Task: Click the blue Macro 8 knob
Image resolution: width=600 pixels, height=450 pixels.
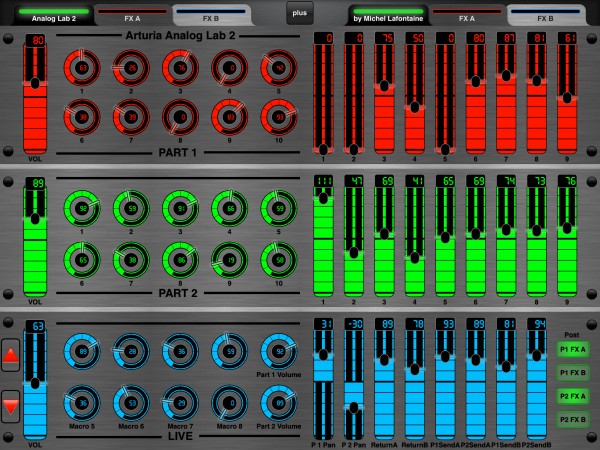Action: 229,403
